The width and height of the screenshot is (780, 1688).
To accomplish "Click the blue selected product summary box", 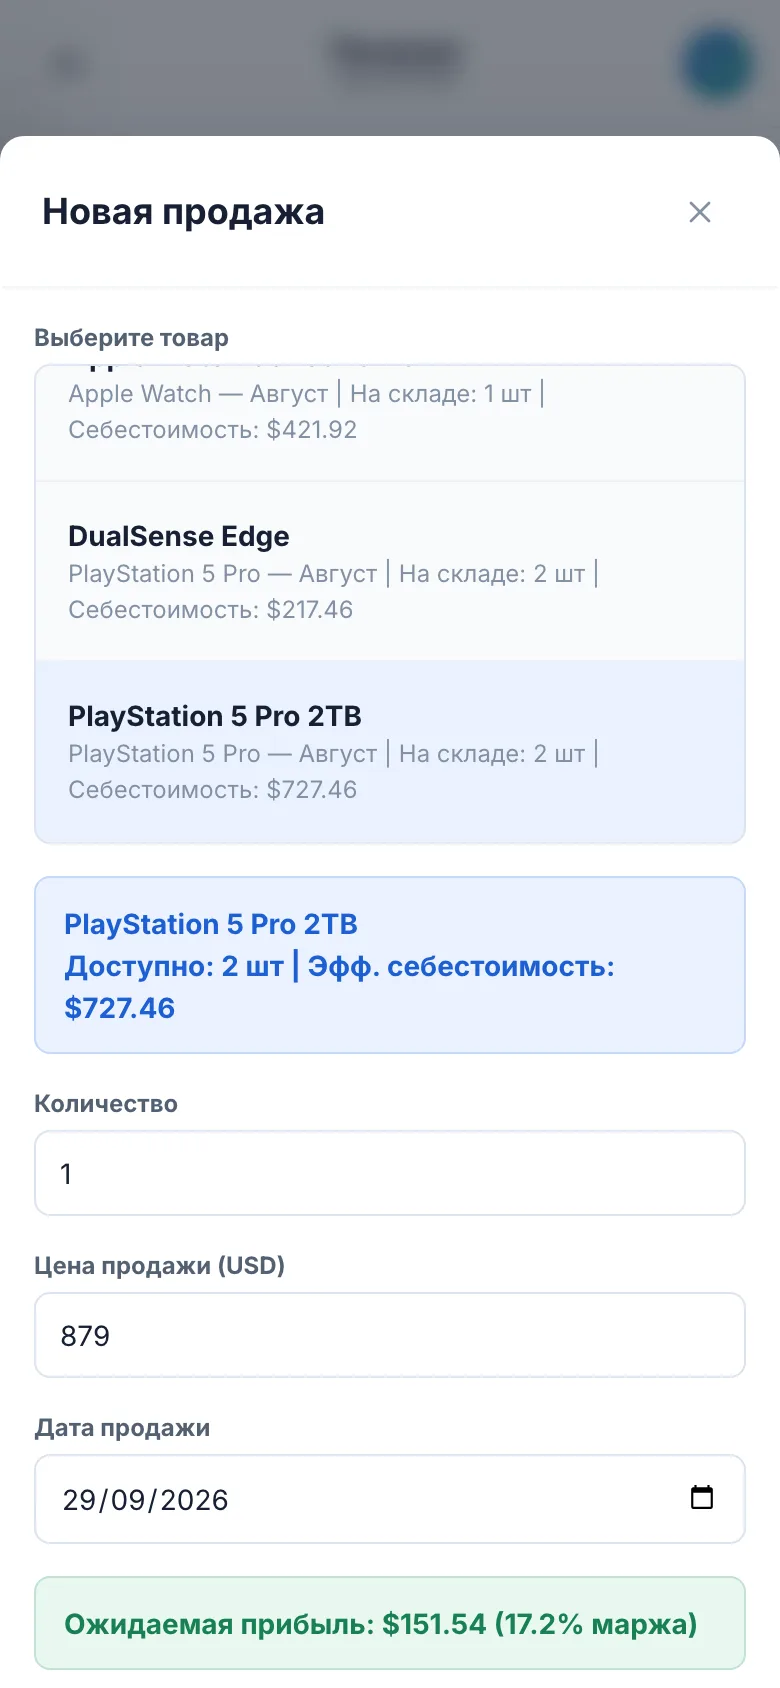I will pos(390,965).
